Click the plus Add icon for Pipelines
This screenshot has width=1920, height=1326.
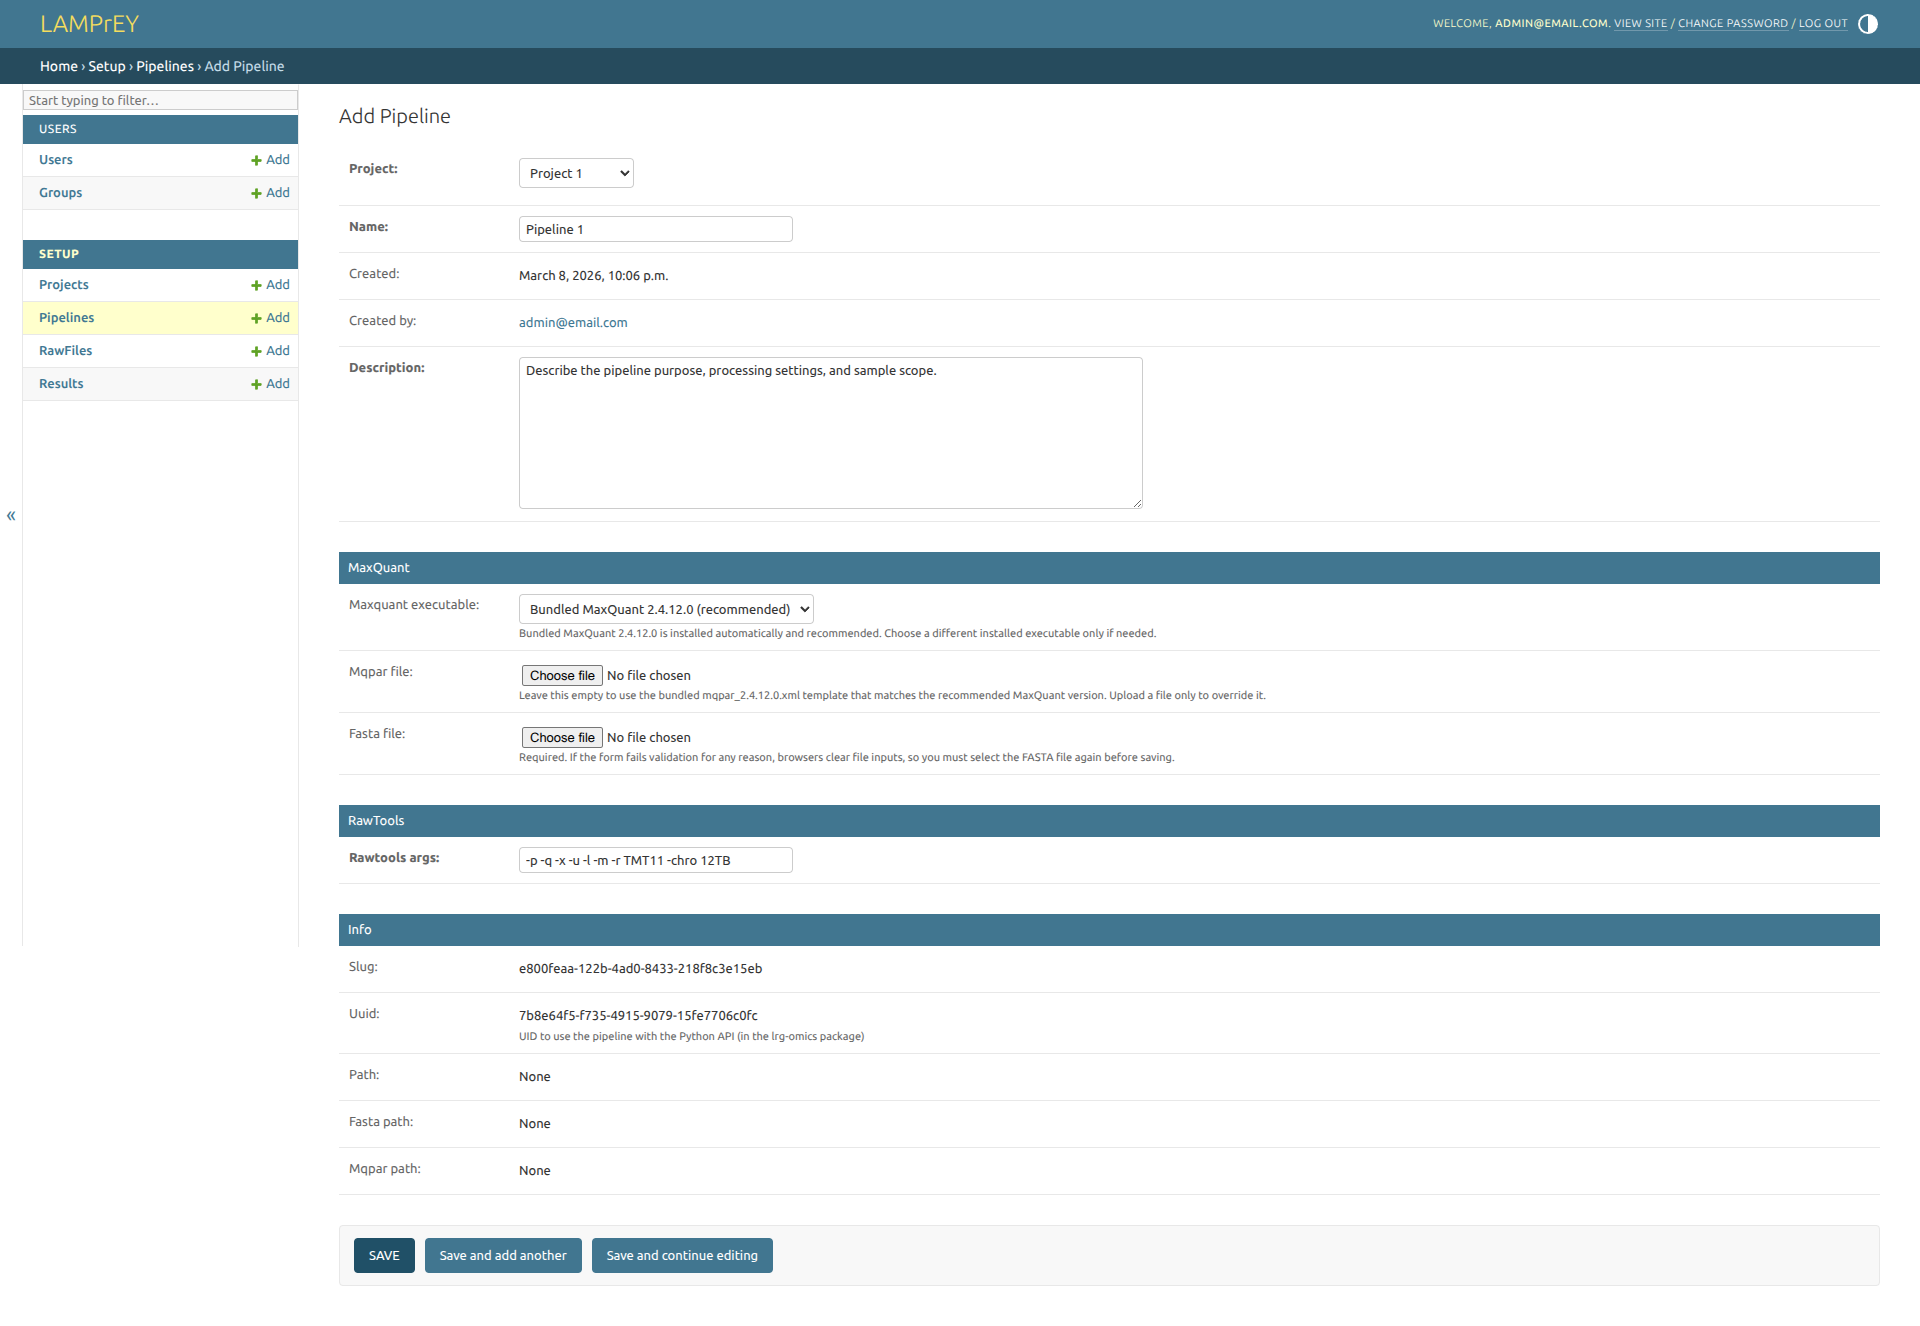[x=257, y=318]
